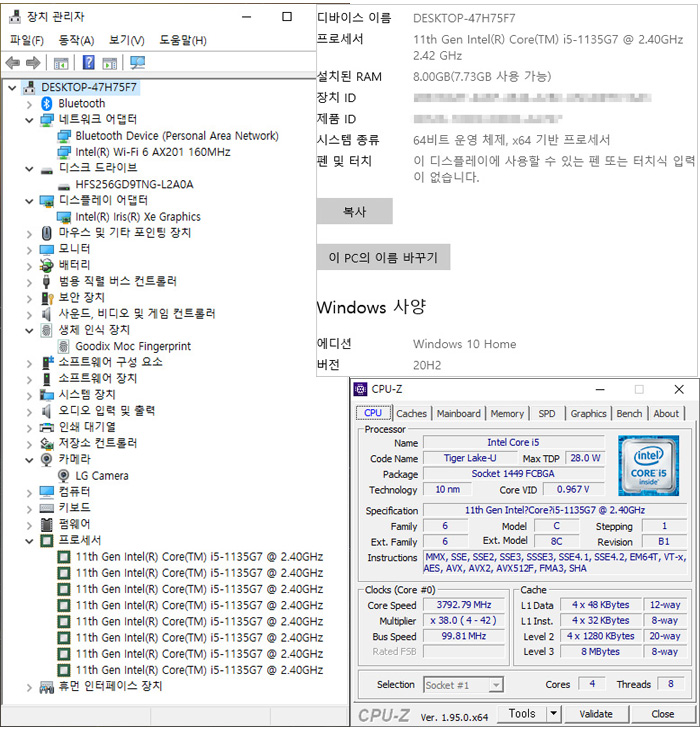700x730 pixels.
Task: Collapse the 디스크 드라이브 node
Action: (29, 169)
